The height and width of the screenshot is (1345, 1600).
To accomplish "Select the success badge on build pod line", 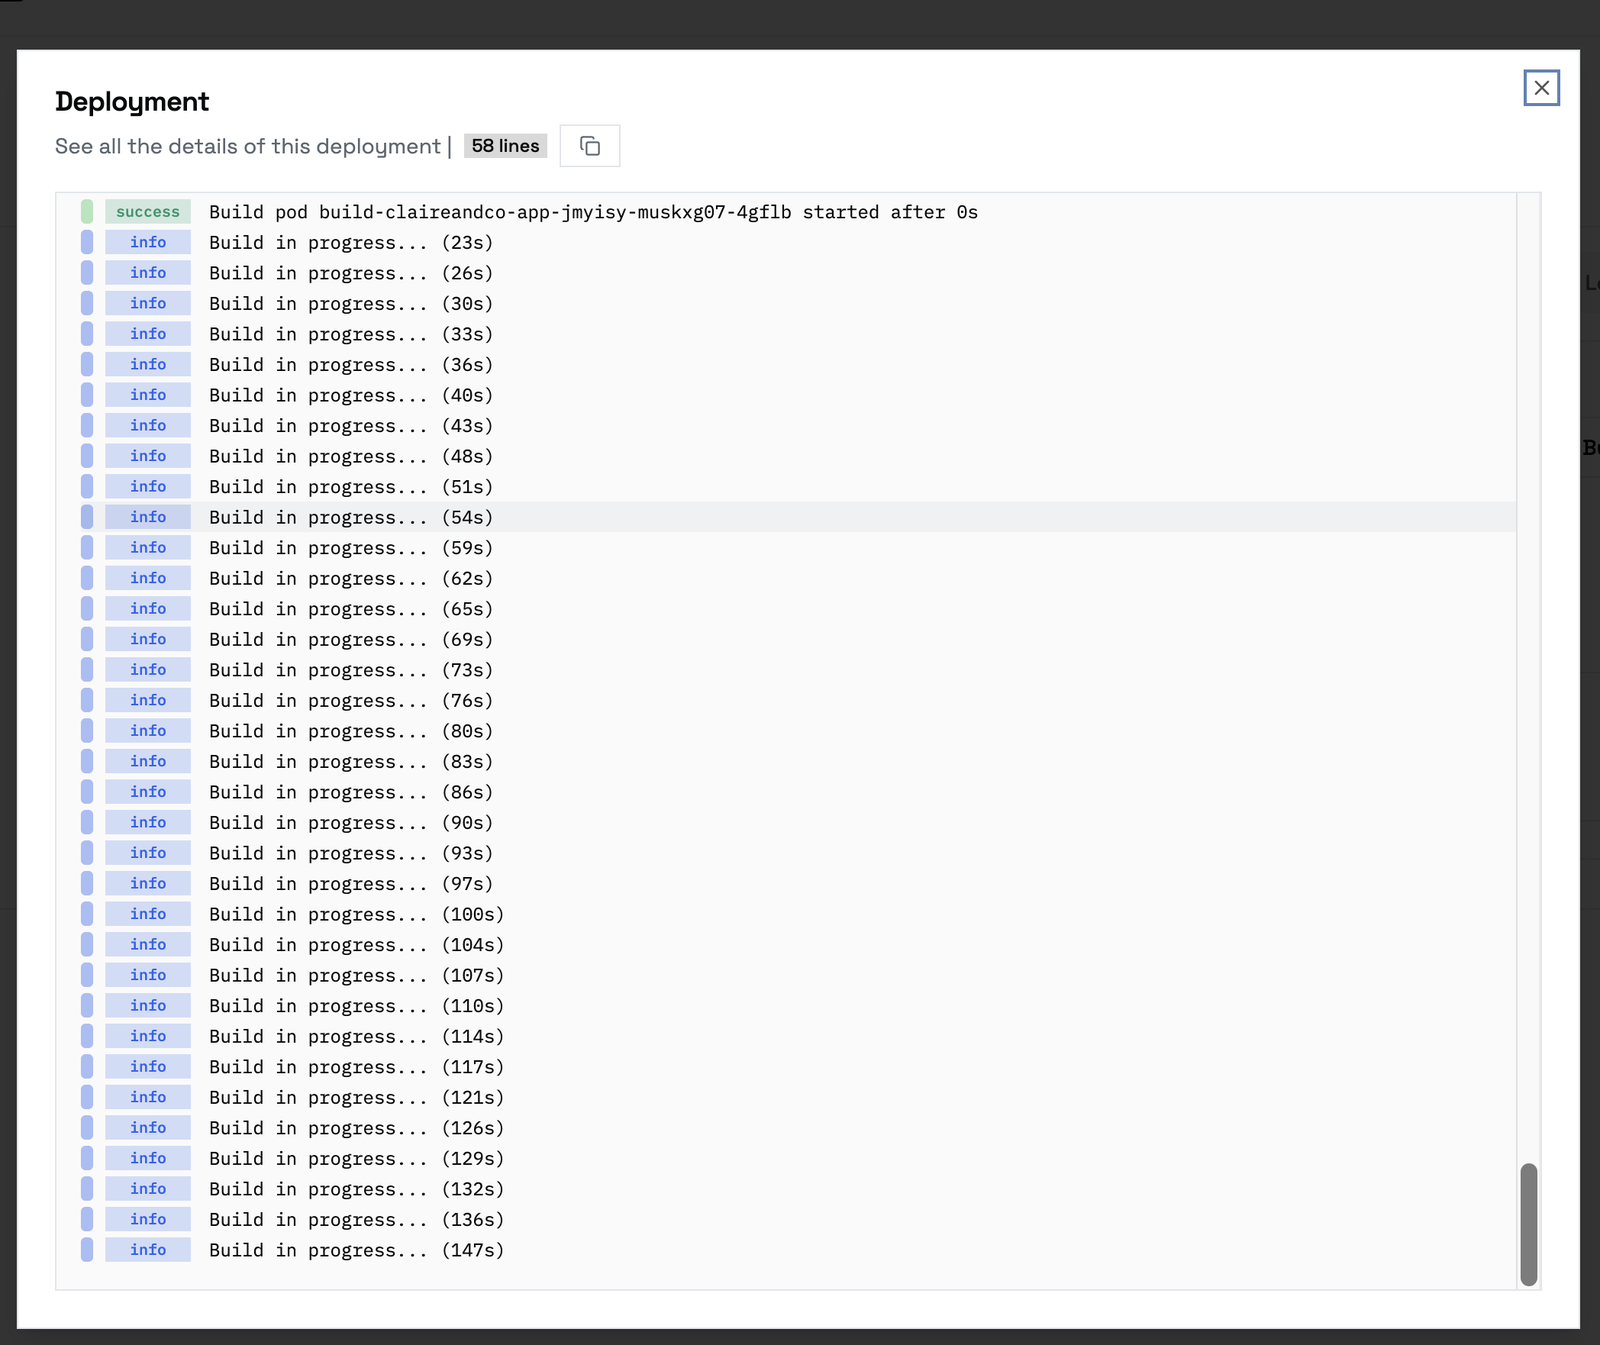I will pyautogui.click(x=148, y=212).
